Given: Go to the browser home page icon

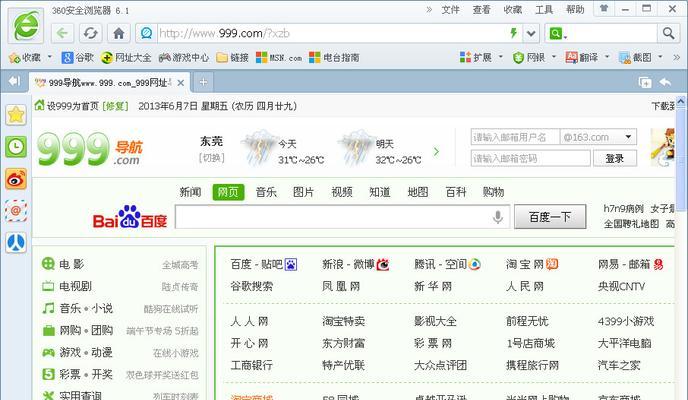Looking at the screenshot, I should pos(118,33).
